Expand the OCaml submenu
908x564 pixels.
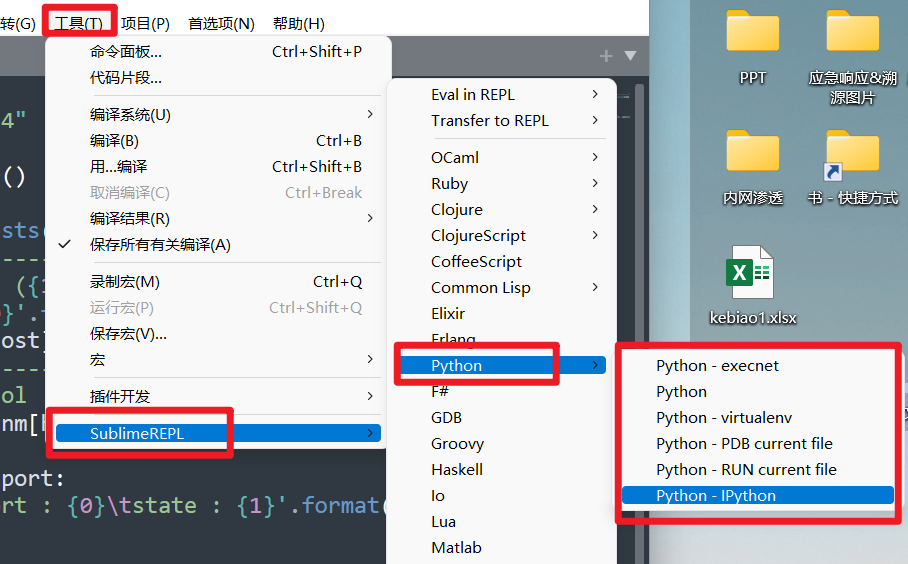click(x=501, y=158)
